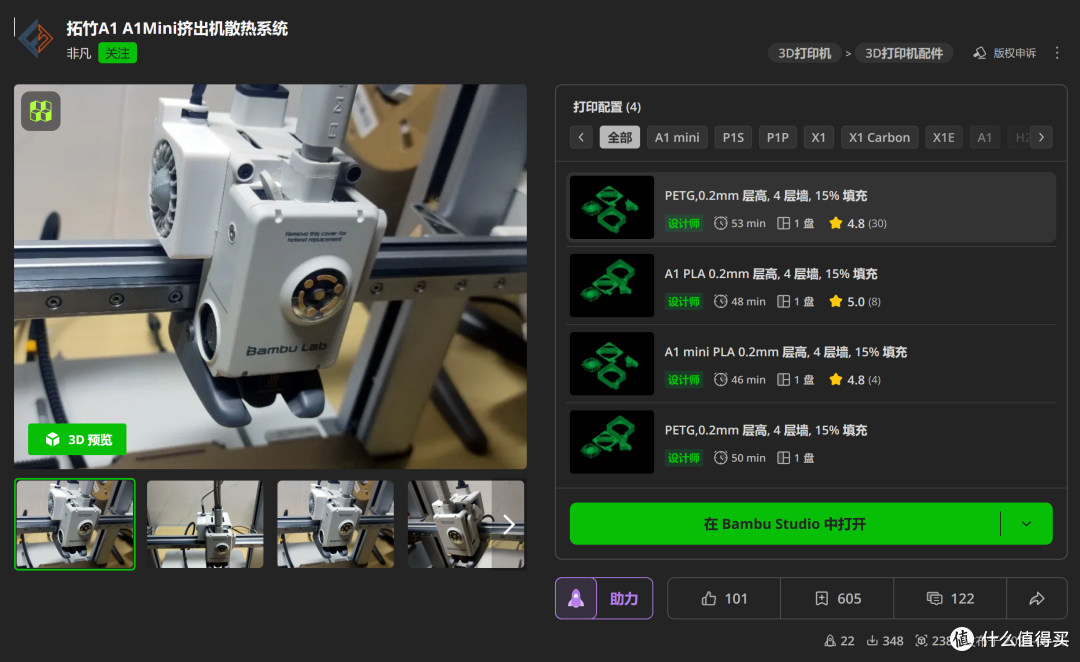
Task: Click the 46 min profile preview thumbnail
Action: 612,364
